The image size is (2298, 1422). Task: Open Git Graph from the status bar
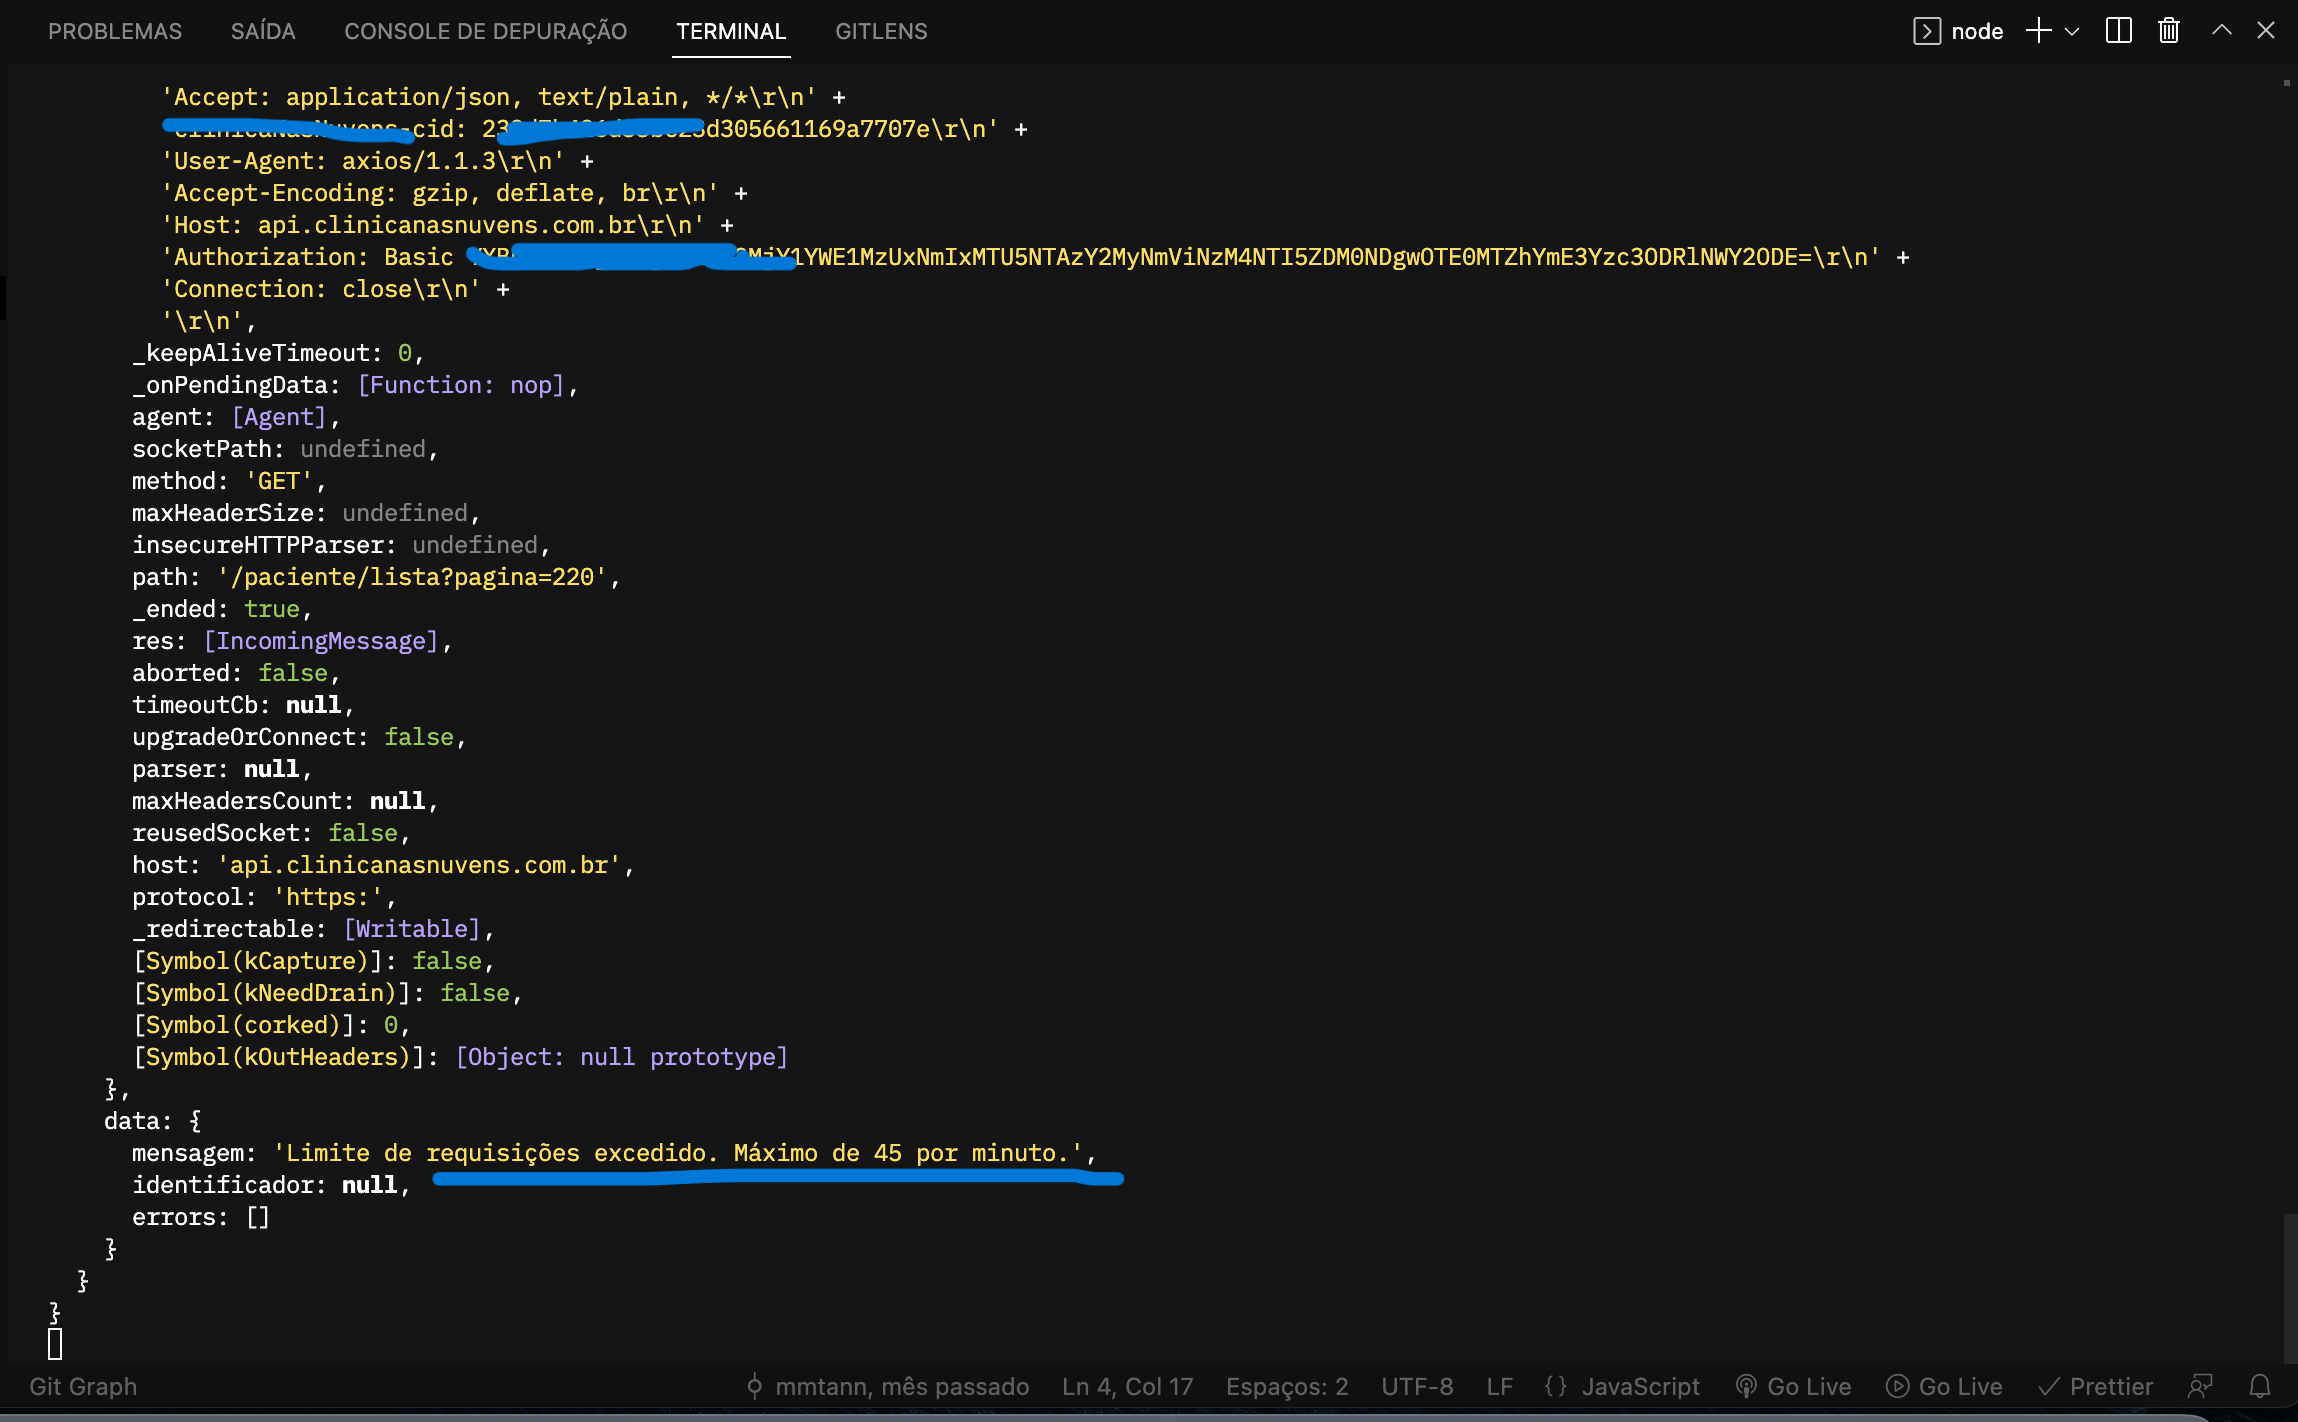click(83, 1386)
